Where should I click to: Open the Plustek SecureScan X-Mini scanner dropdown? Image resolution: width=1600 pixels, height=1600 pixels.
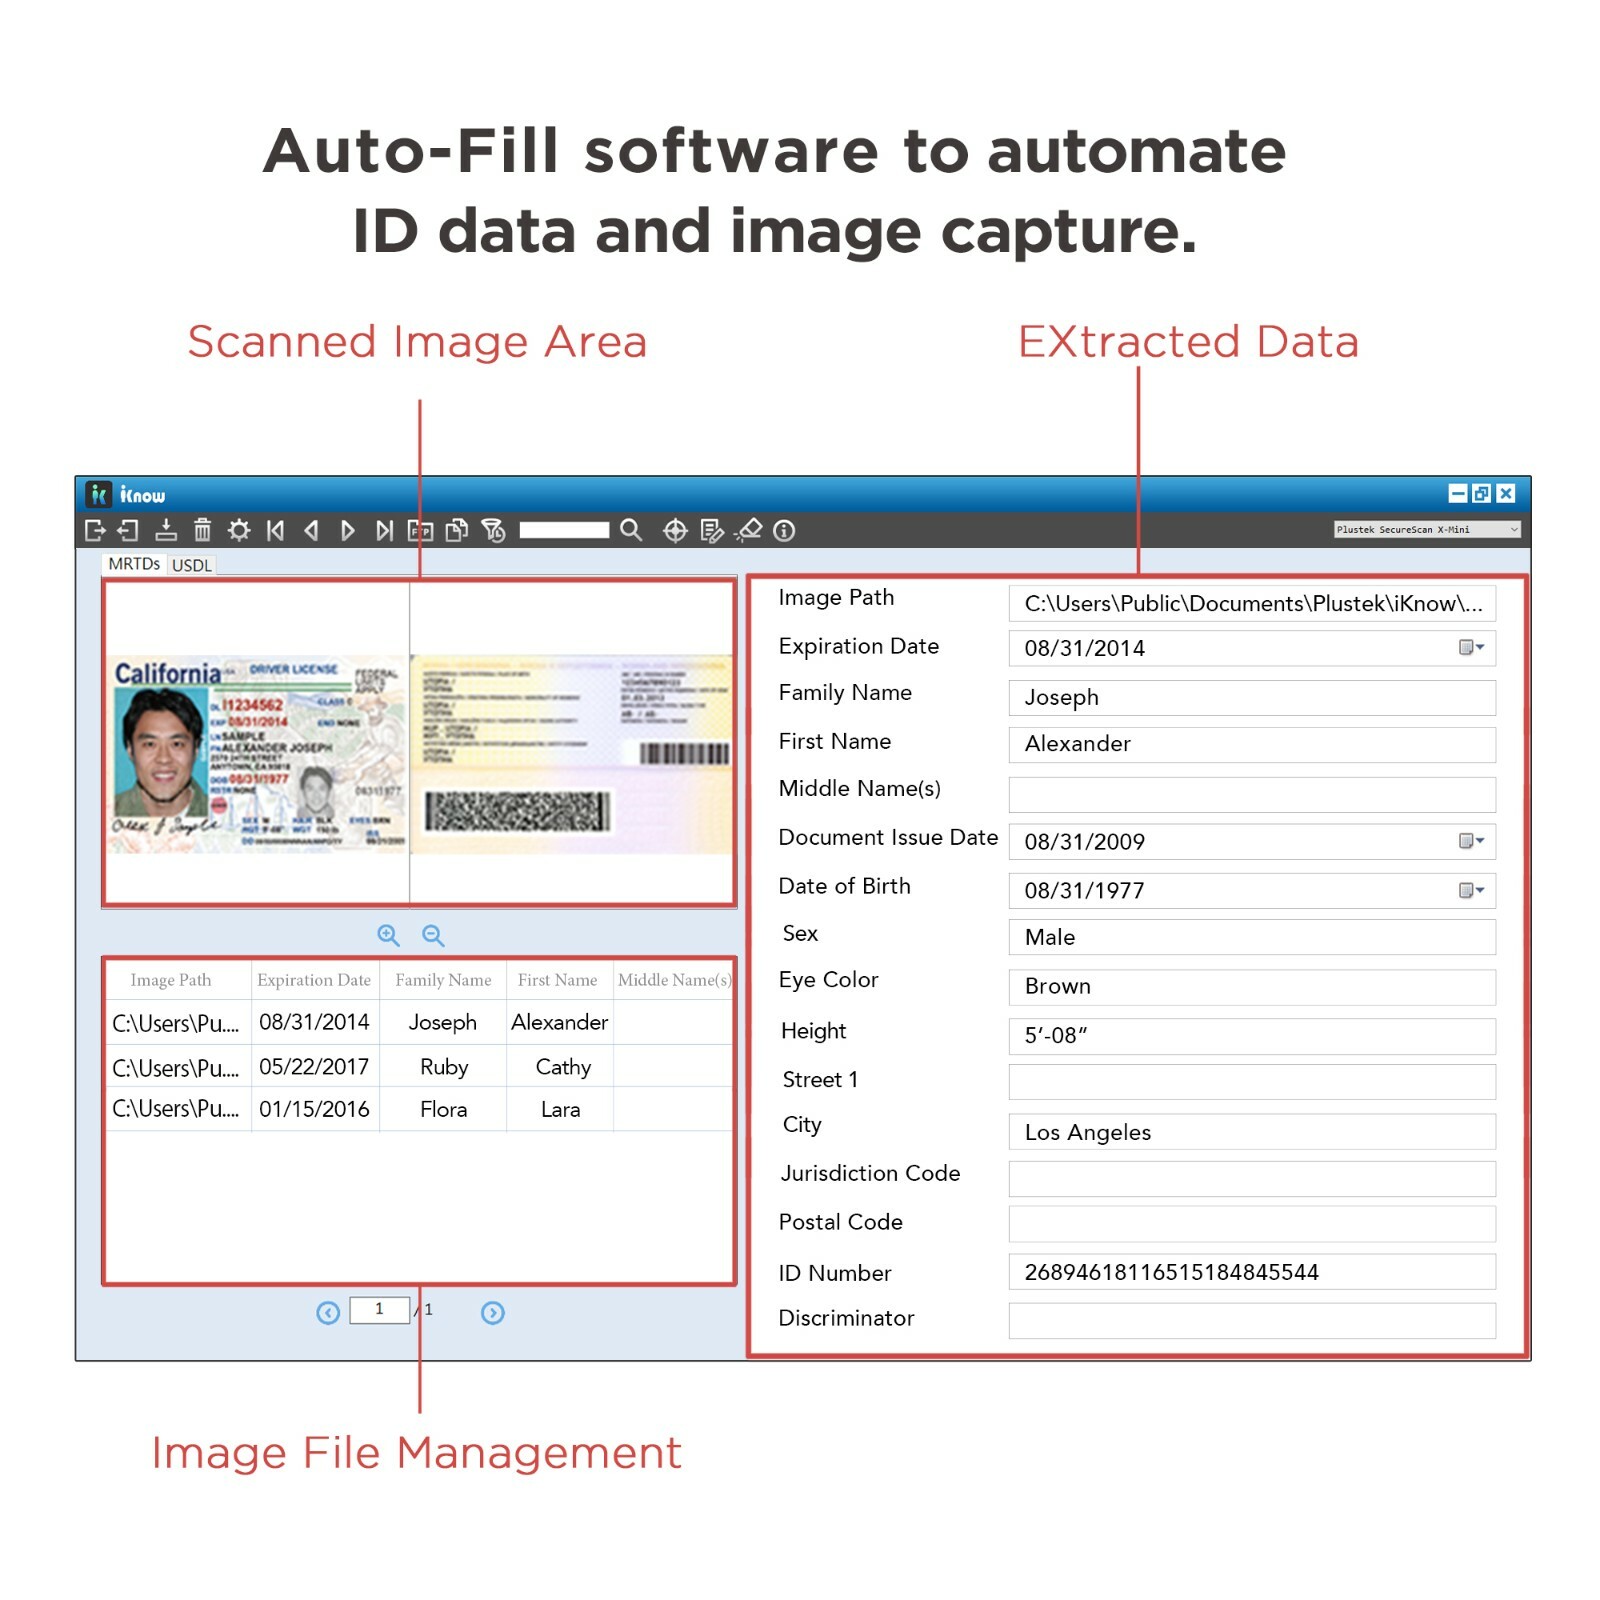click(x=1425, y=529)
